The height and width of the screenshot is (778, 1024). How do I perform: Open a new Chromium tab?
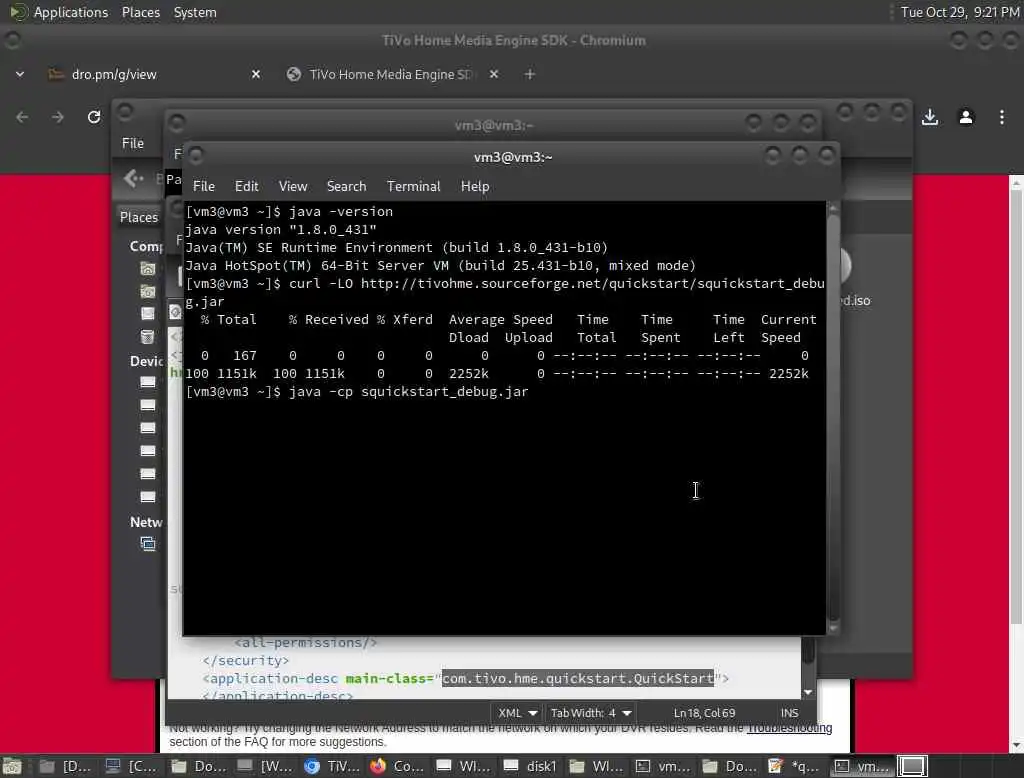point(530,74)
